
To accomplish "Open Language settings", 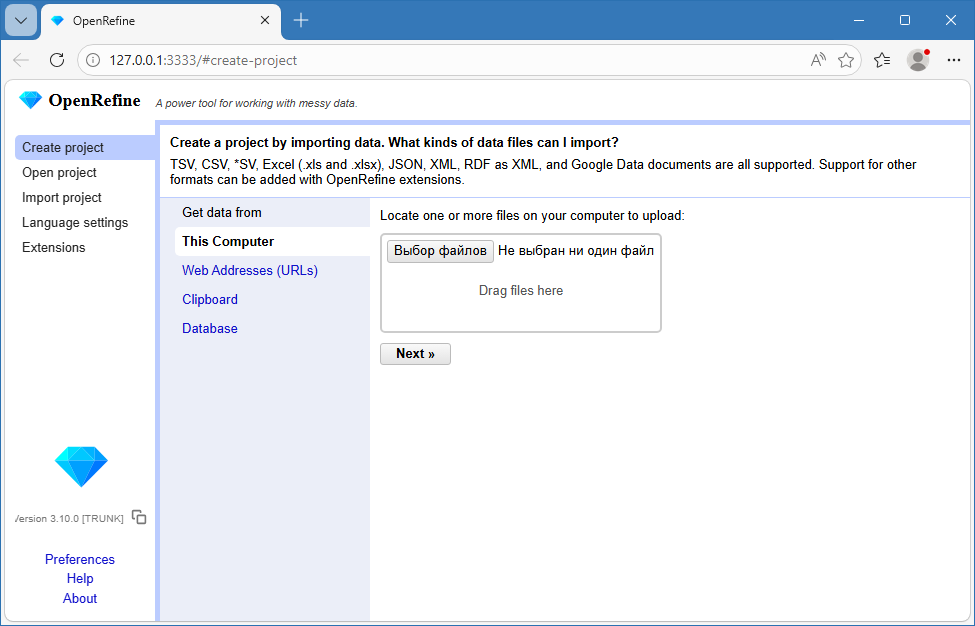I will pyautogui.click(x=75, y=222).
